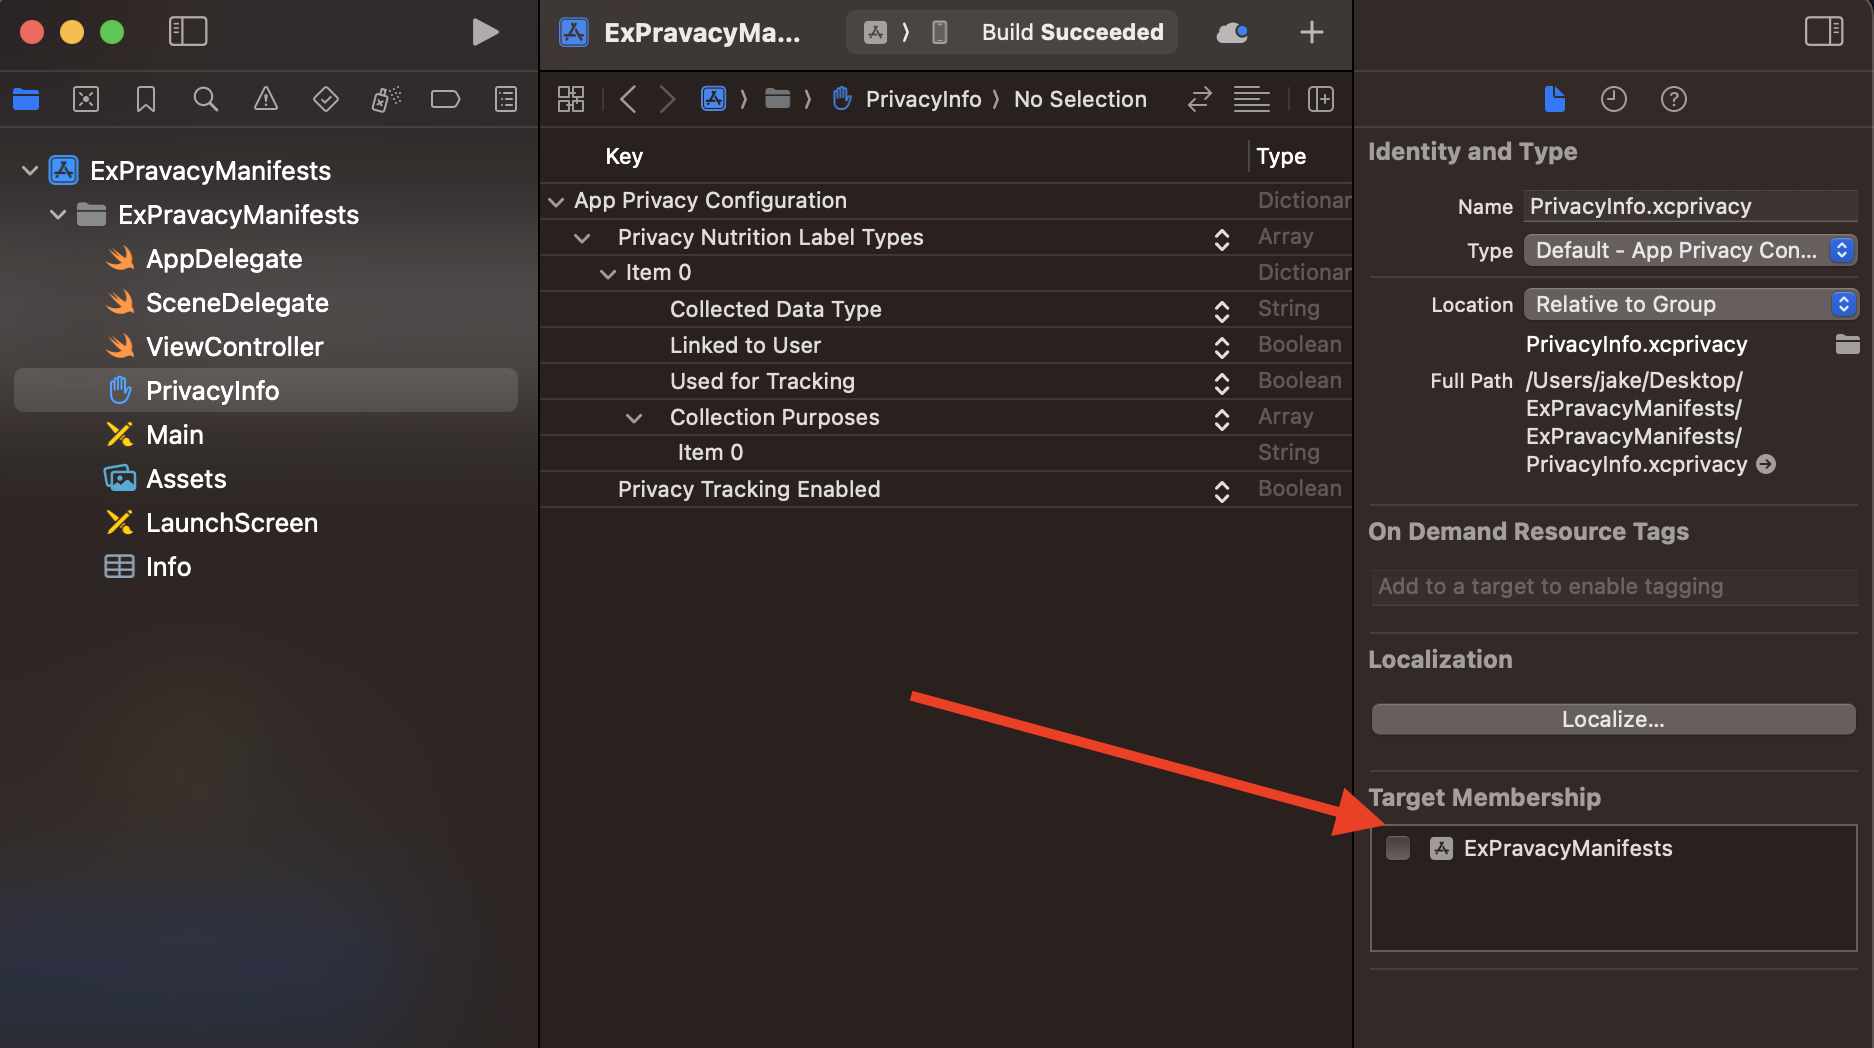Open key stepper for Collected Data Type
The width and height of the screenshot is (1874, 1048).
[1222, 311]
